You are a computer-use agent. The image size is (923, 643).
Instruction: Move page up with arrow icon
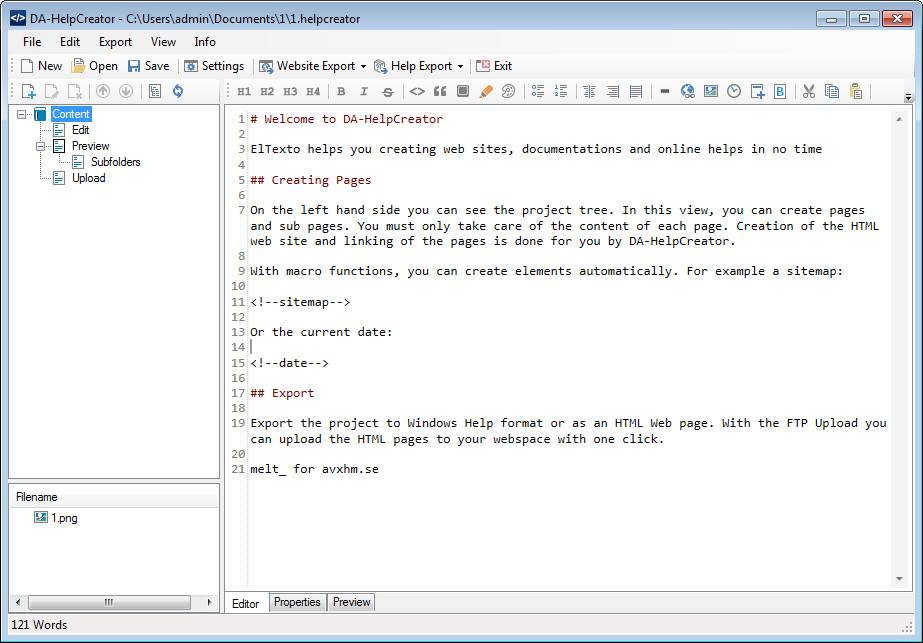tap(103, 91)
